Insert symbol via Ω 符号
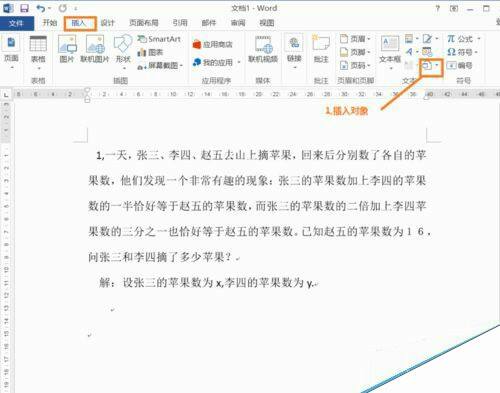 tap(462, 52)
